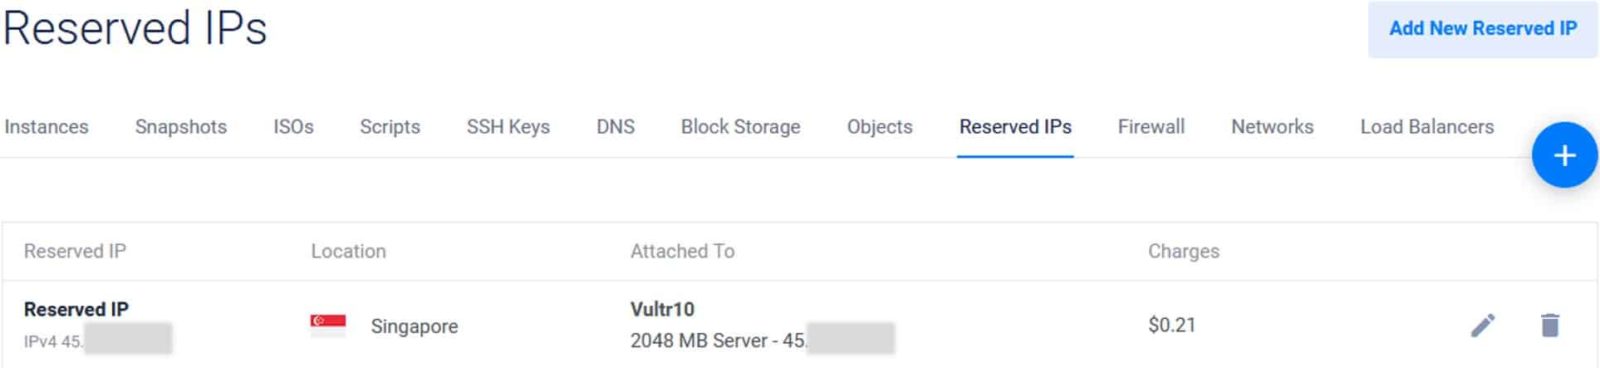
Task: Open the attached Vultr10 server link
Action: 662,309
